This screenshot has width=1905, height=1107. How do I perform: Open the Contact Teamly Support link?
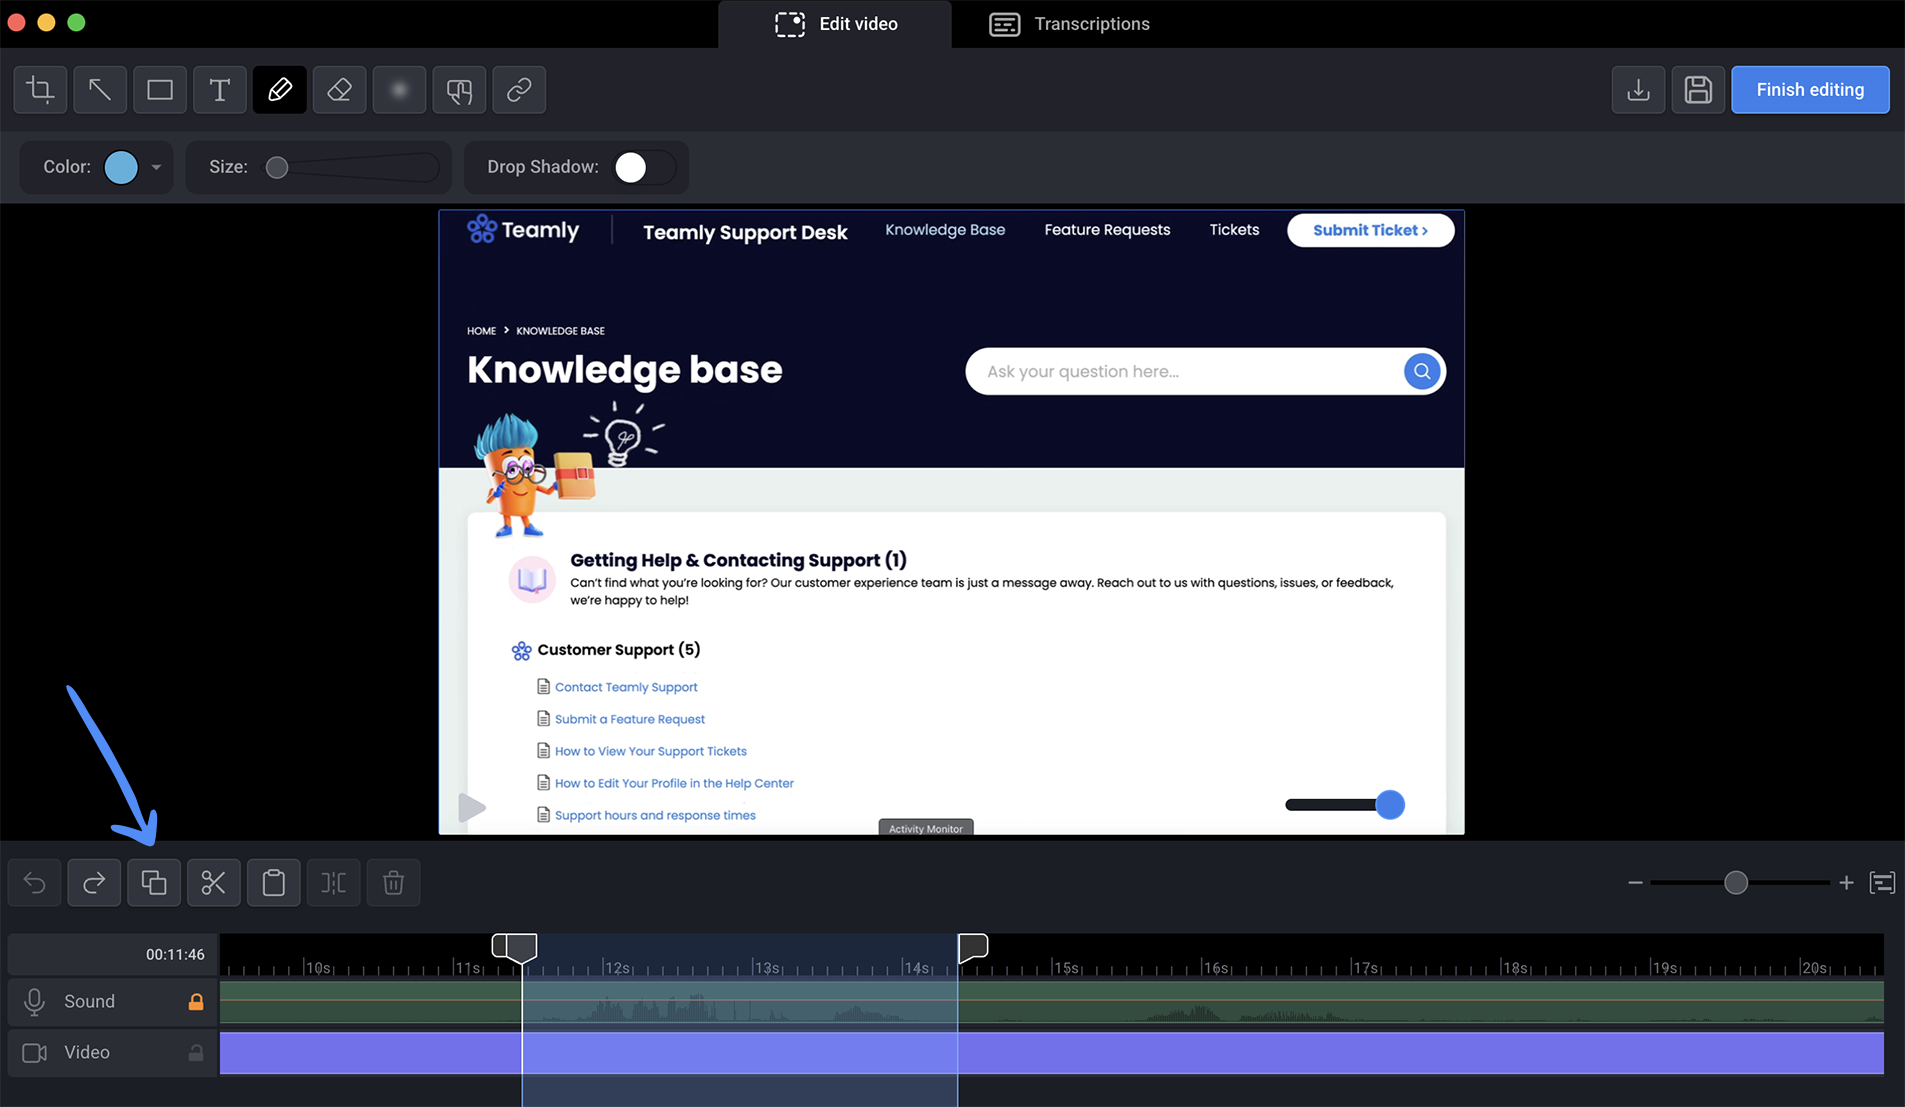[626, 687]
